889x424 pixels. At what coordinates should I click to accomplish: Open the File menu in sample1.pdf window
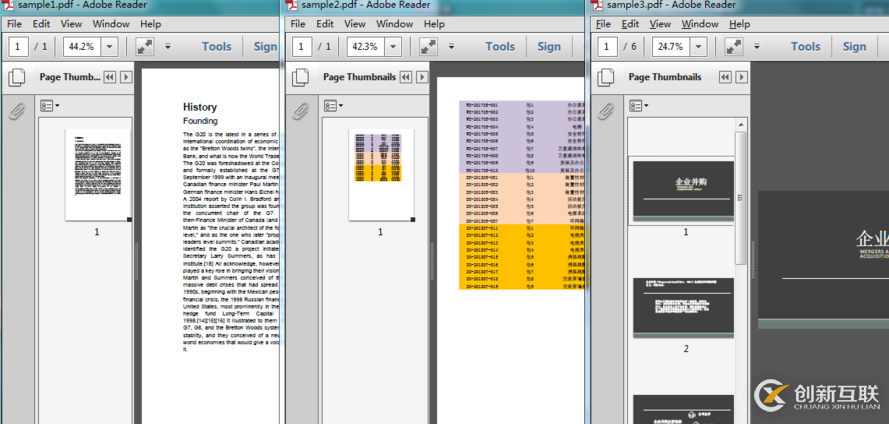coord(14,24)
